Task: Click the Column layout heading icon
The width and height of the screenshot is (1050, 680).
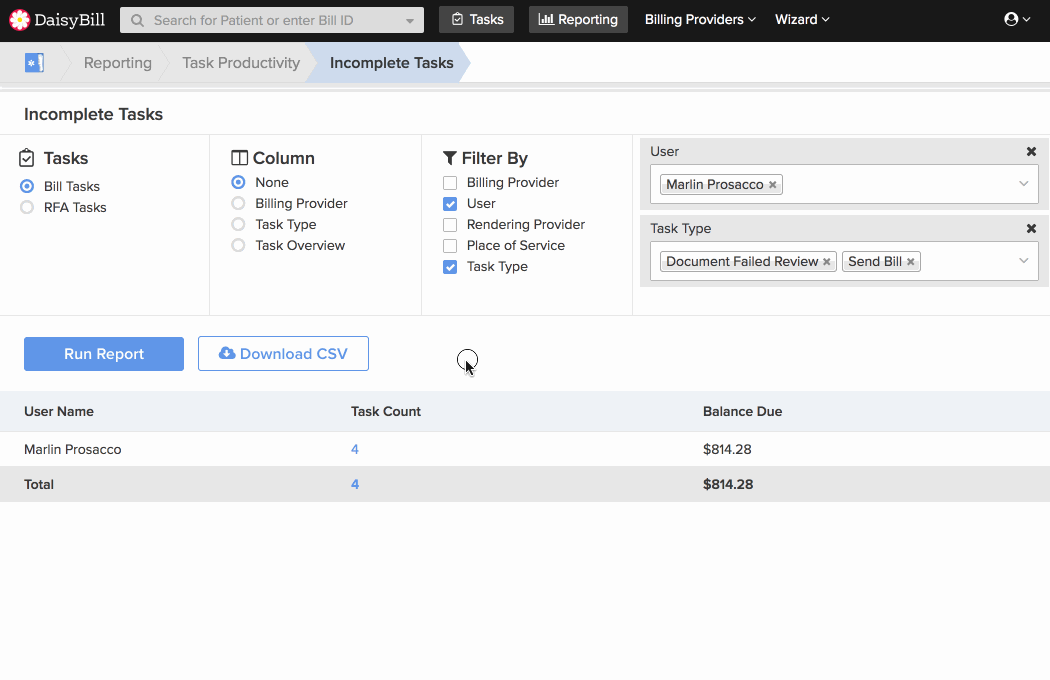Action: [239, 158]
